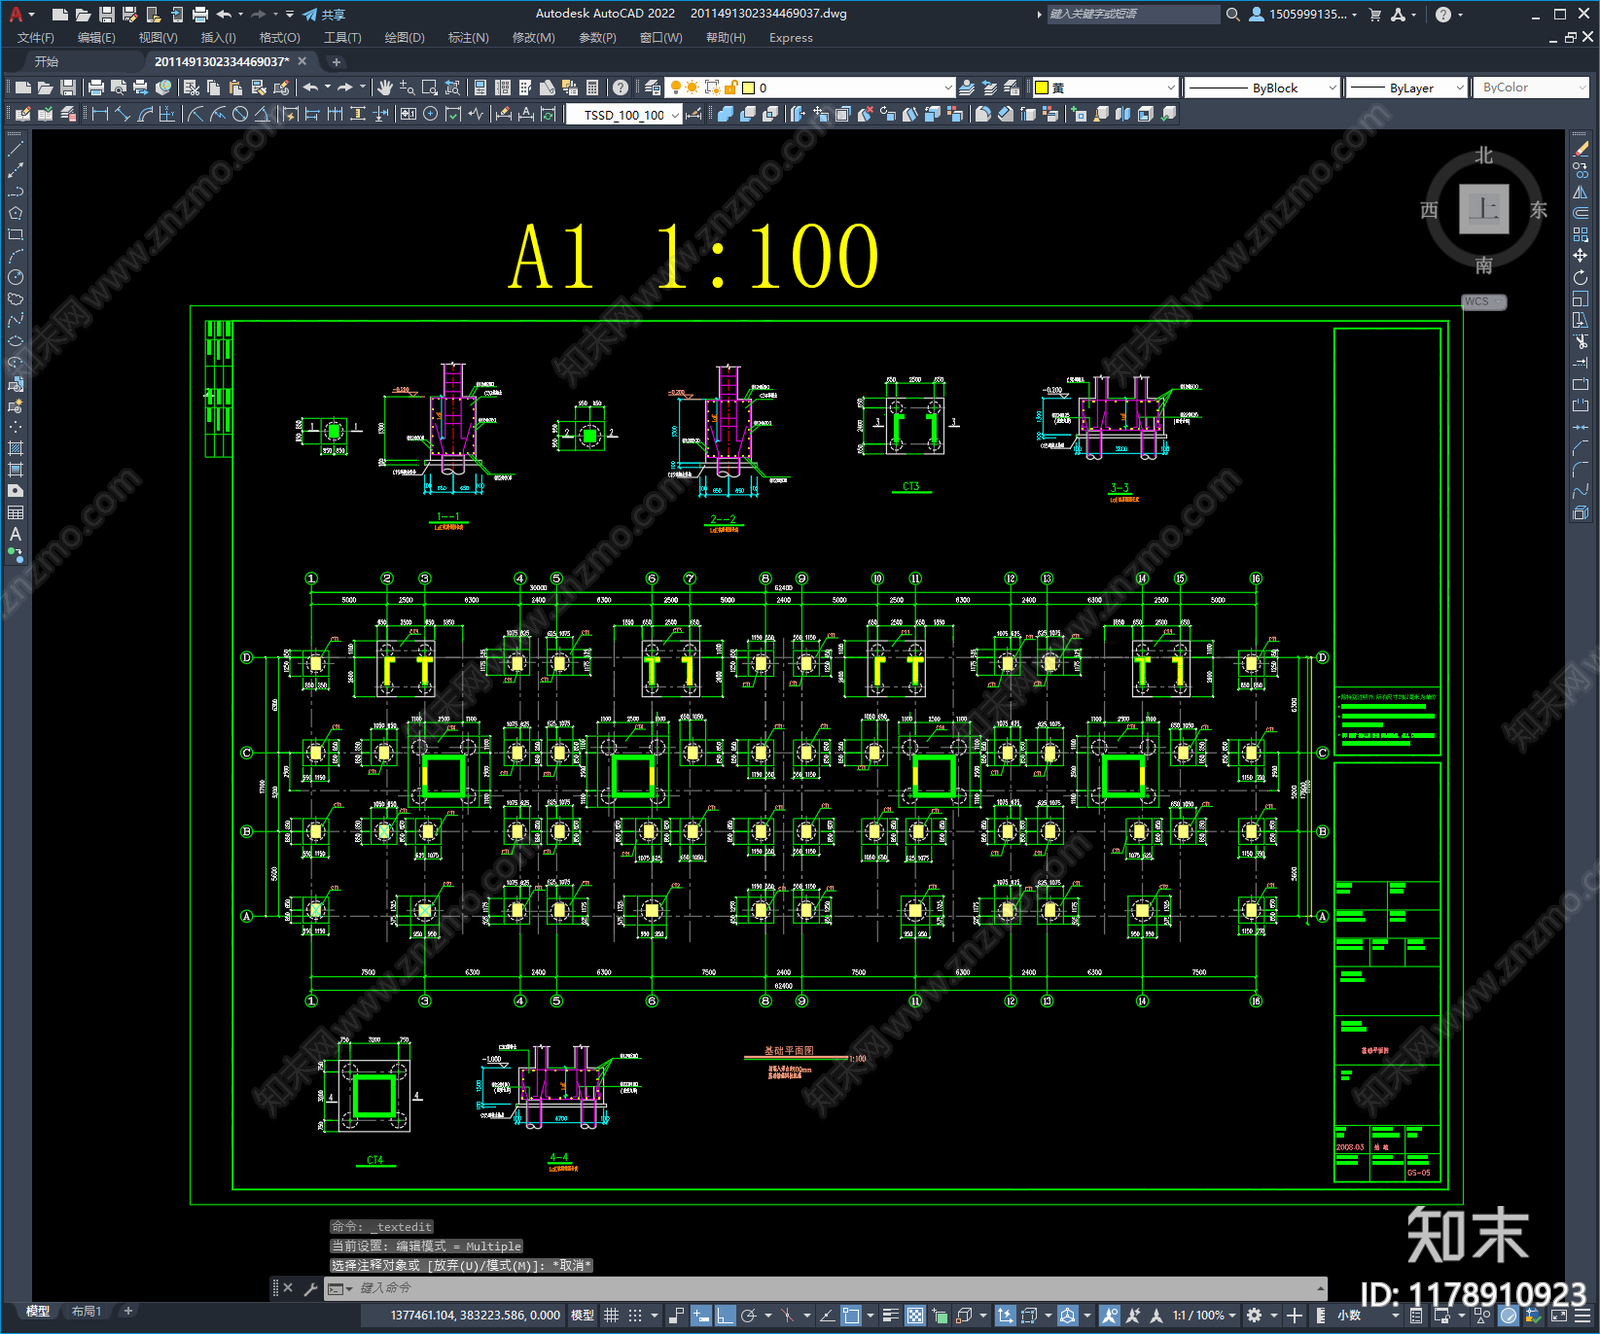This screenshot has width=1600, height=1334.
Task: Toggle lineweight display in status bar
Action: [x=891, y=1315]
